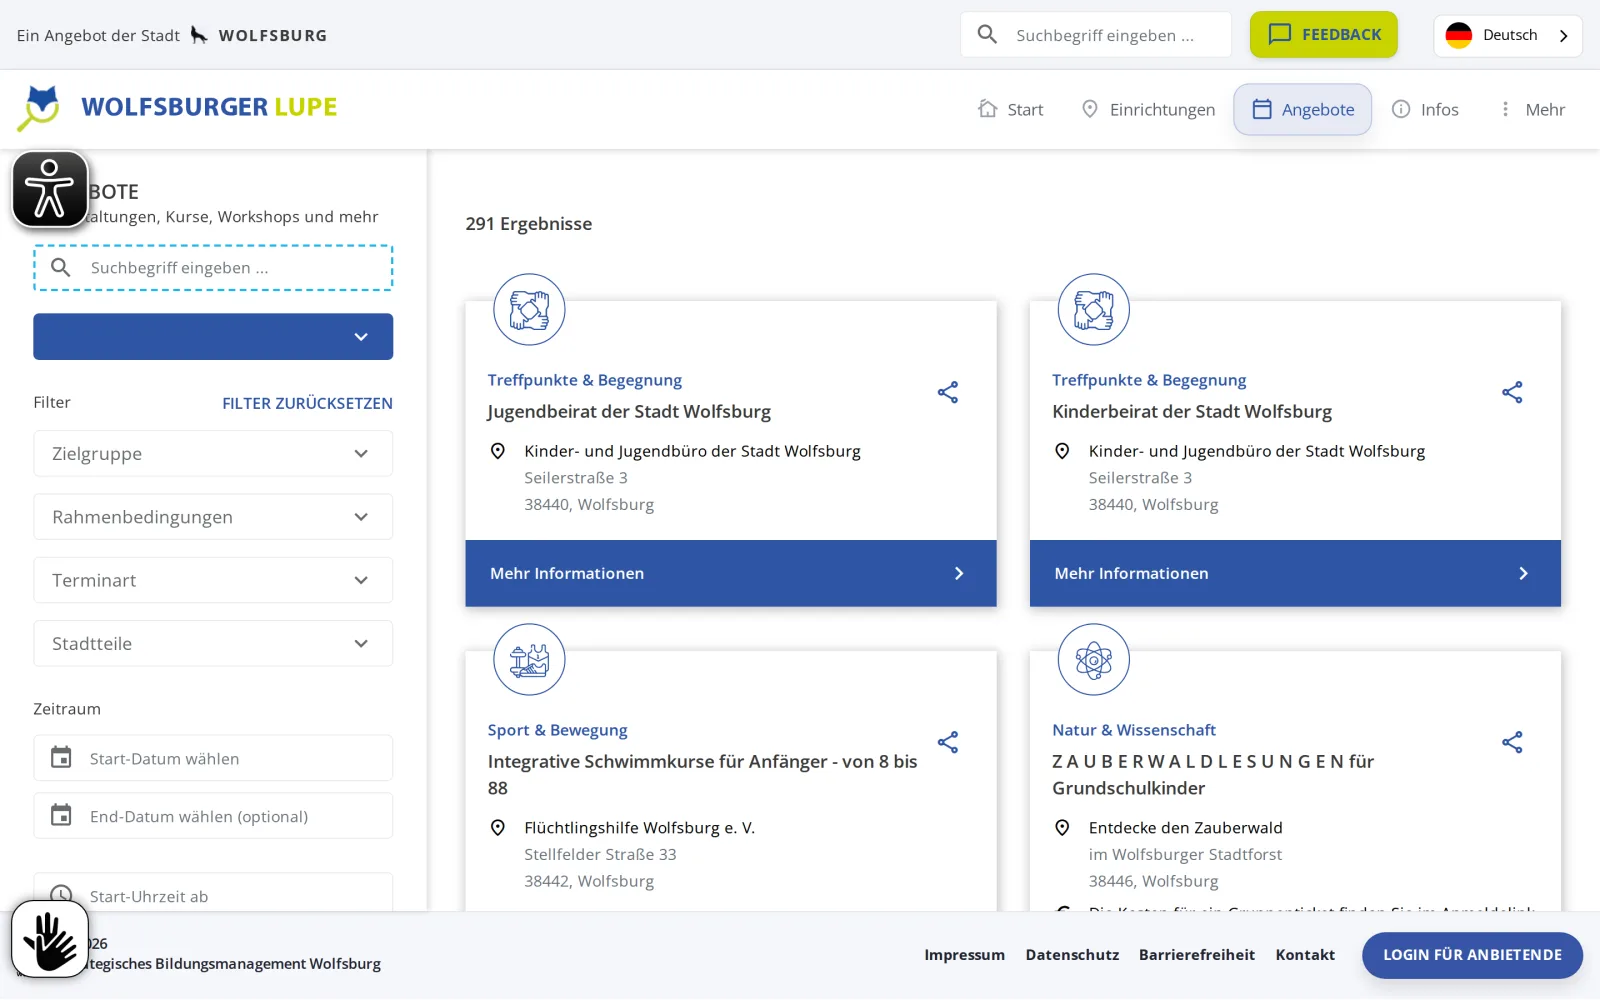Viewport: 1600px width, 1000px height.
Task: Click the calendar icon for Start-Datum
Action: tap(61, 758)
